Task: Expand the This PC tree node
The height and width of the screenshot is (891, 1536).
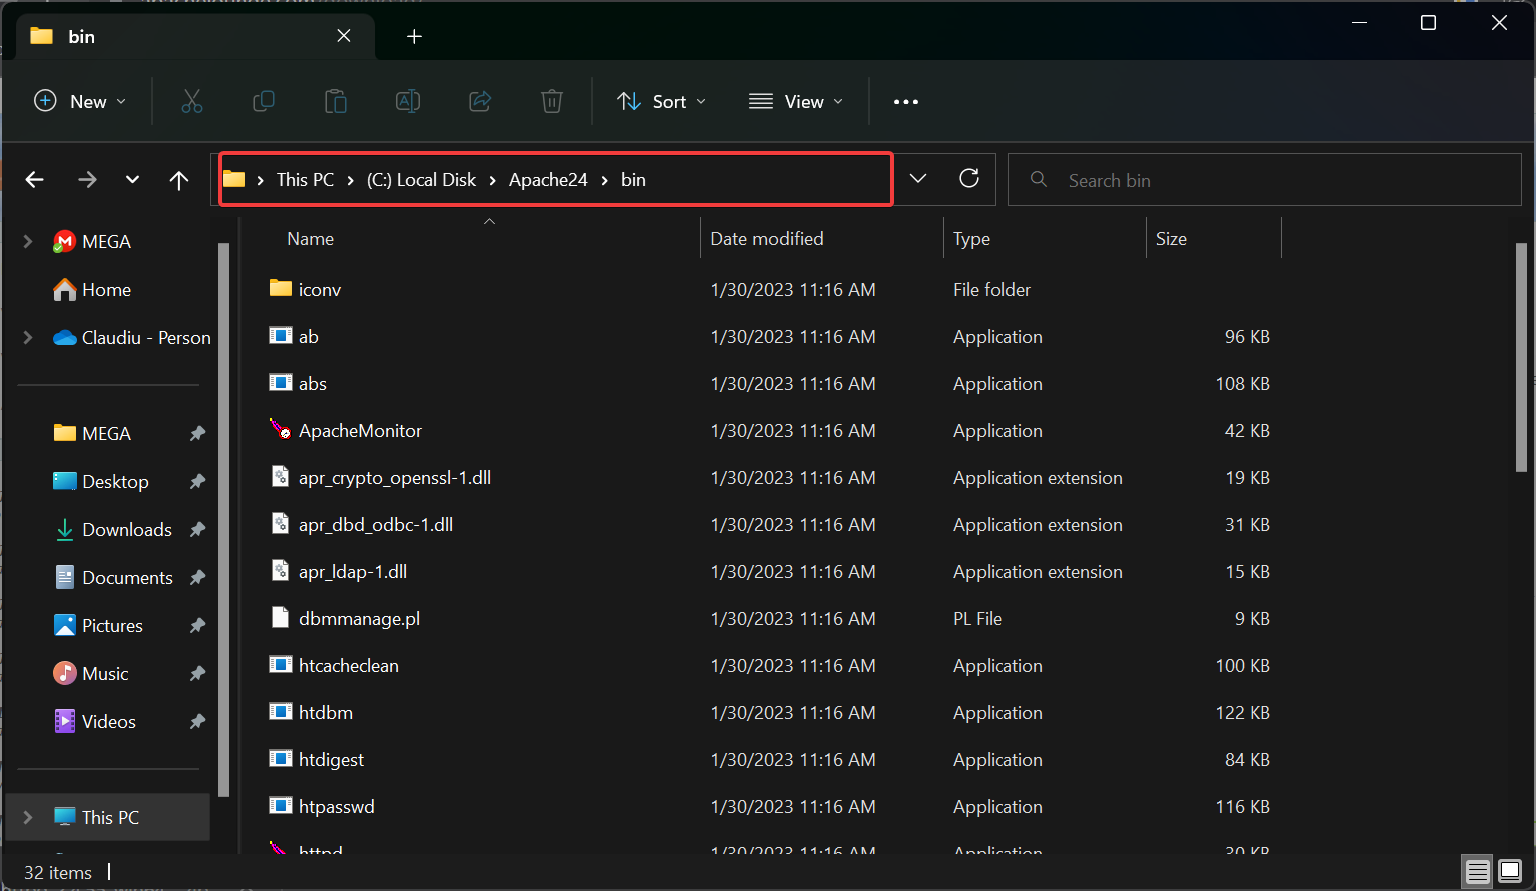Action: click(28, 817)
